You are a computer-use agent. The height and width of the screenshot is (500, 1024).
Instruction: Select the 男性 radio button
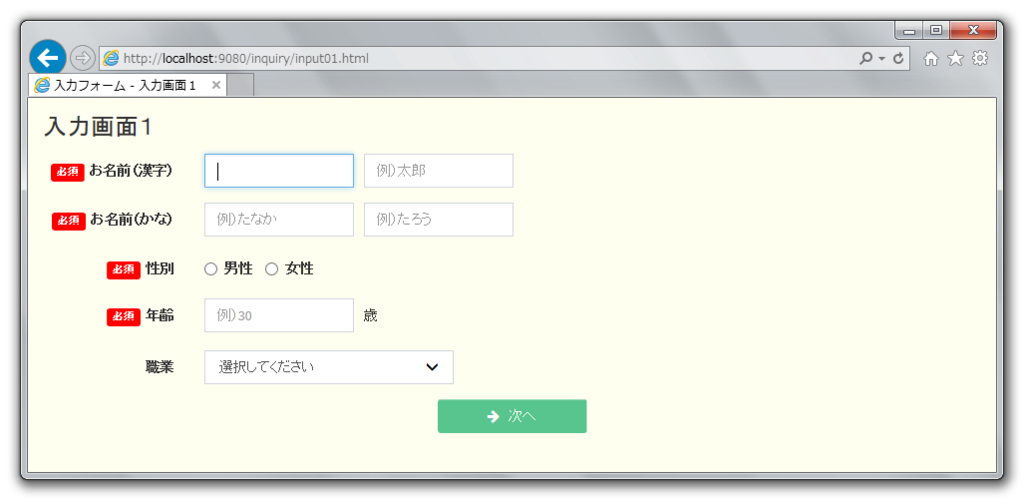[210, 269]
